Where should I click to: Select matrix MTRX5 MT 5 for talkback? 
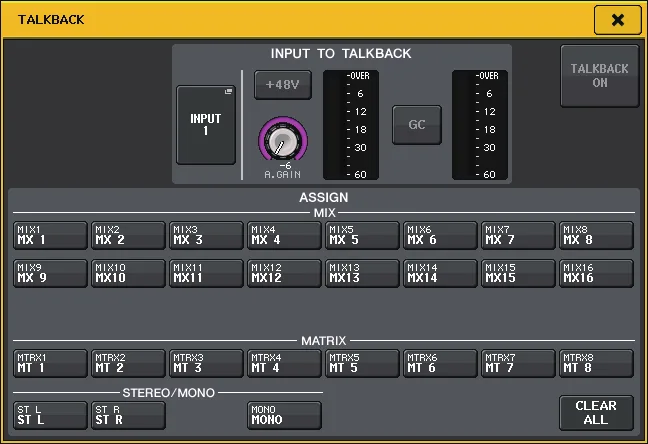coord(362,363)
